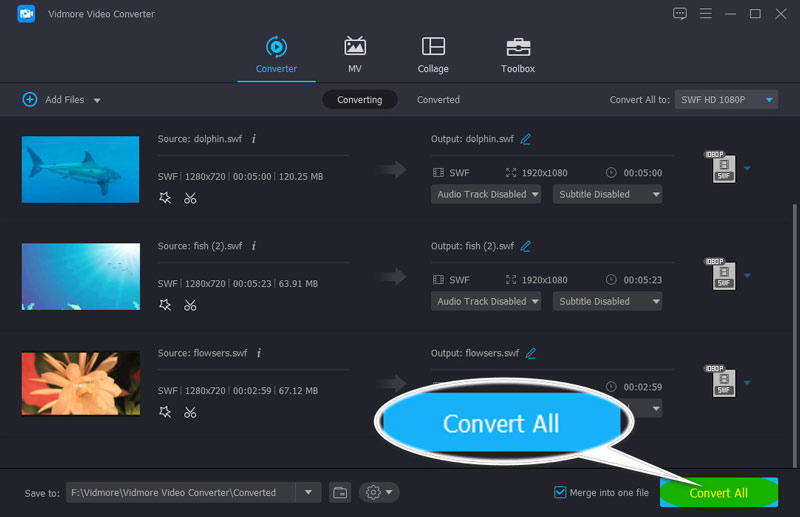The image size is (800, 517).
Task: Open the MV tab
Action: coord(355,55)
